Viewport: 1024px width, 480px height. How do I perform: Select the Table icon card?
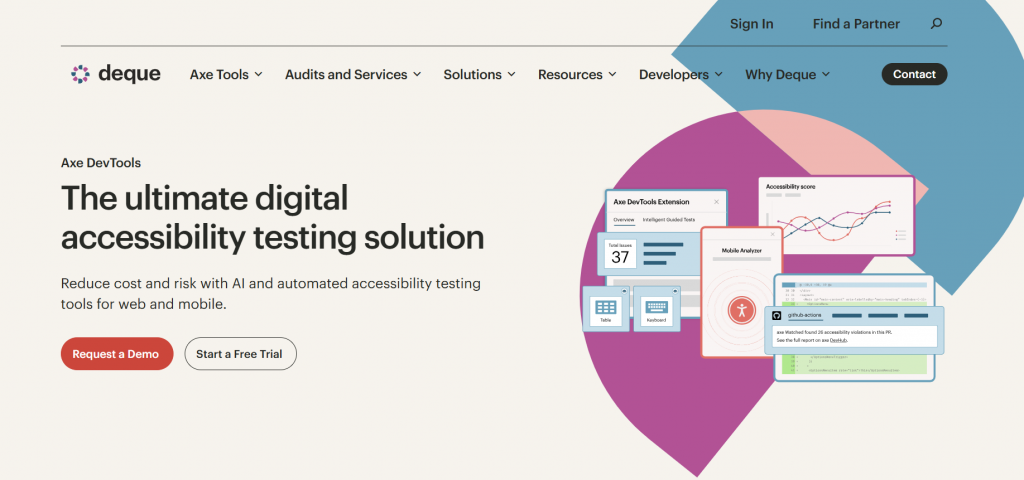coord(605,309)
